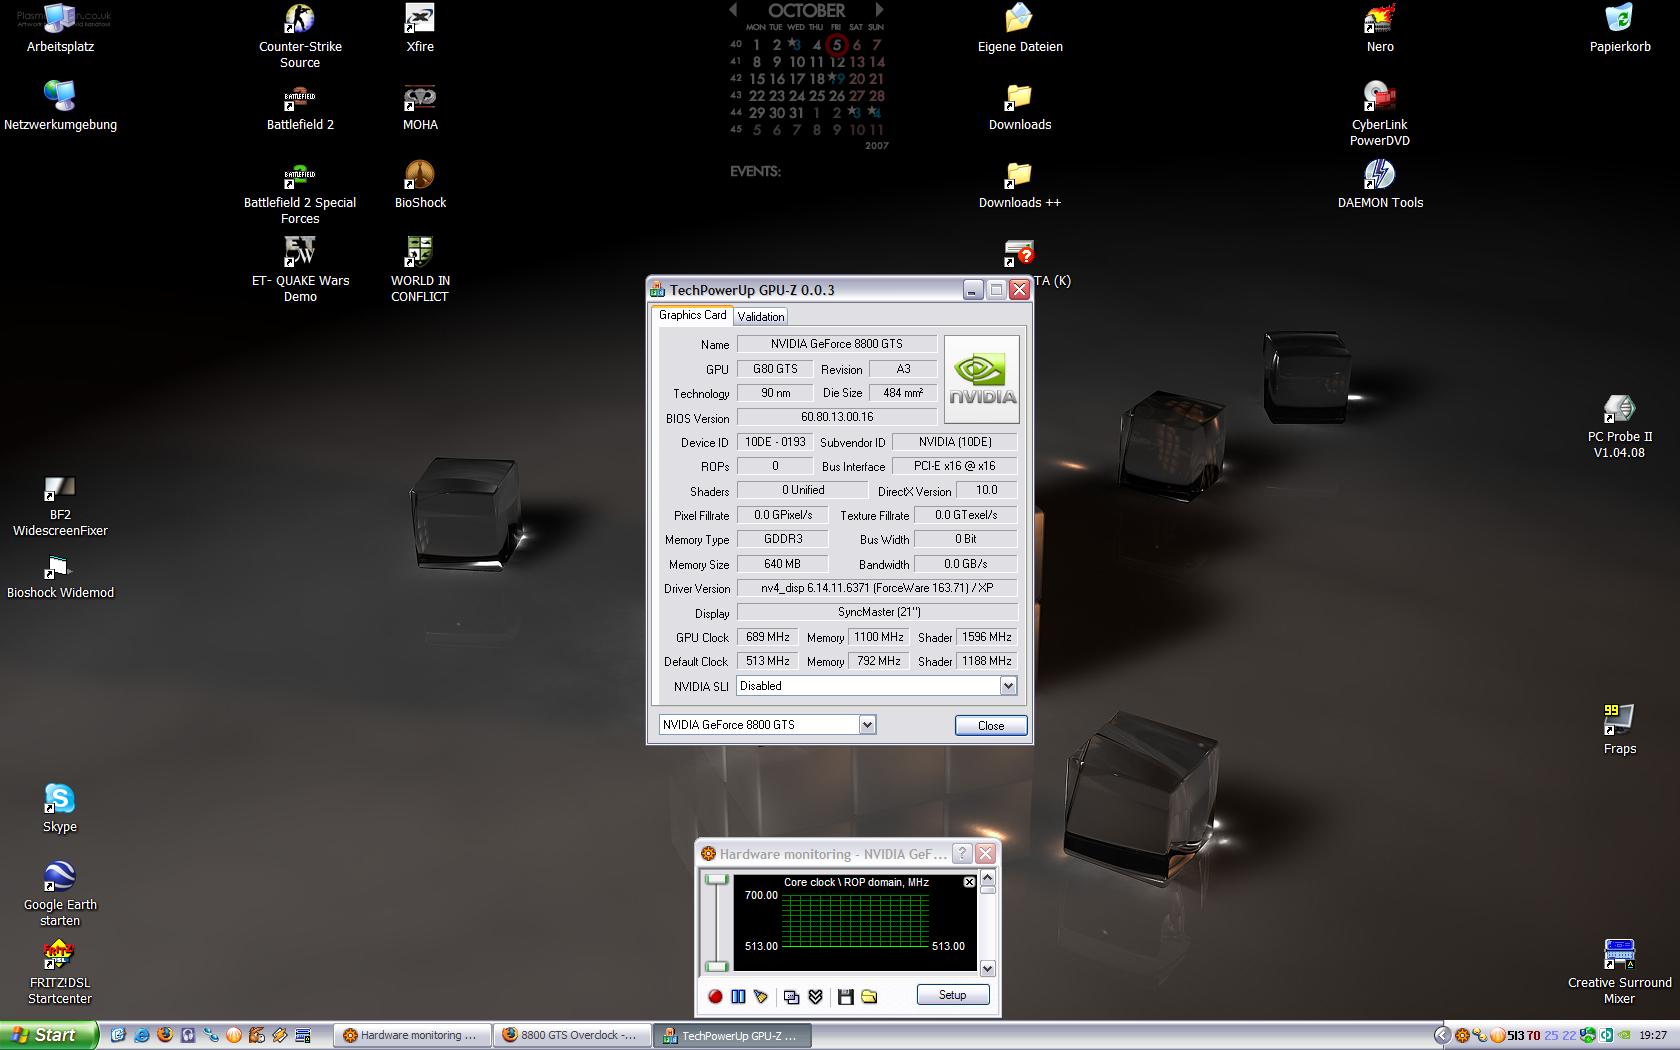Screen dimensions: 1680x1050
Task: Open log file with the yellow folder icon
Action: point(869,996)
